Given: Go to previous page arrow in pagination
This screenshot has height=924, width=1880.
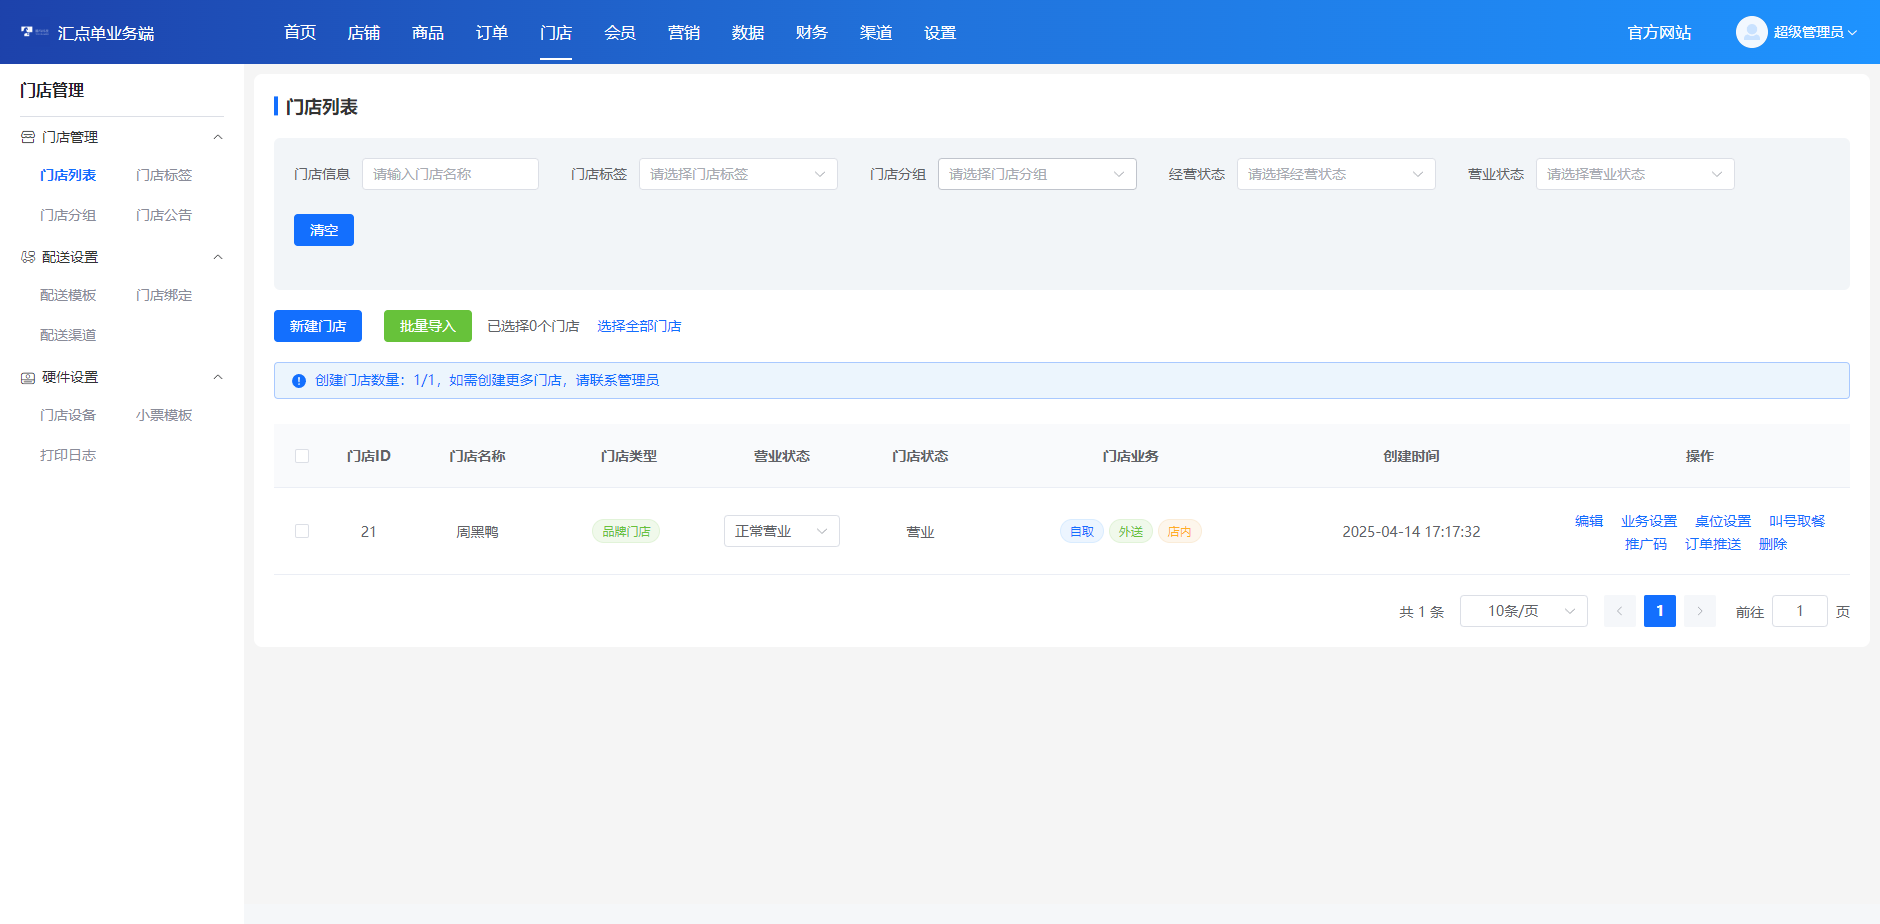Looking at the screenshot, I should [x=1619, y=611].
